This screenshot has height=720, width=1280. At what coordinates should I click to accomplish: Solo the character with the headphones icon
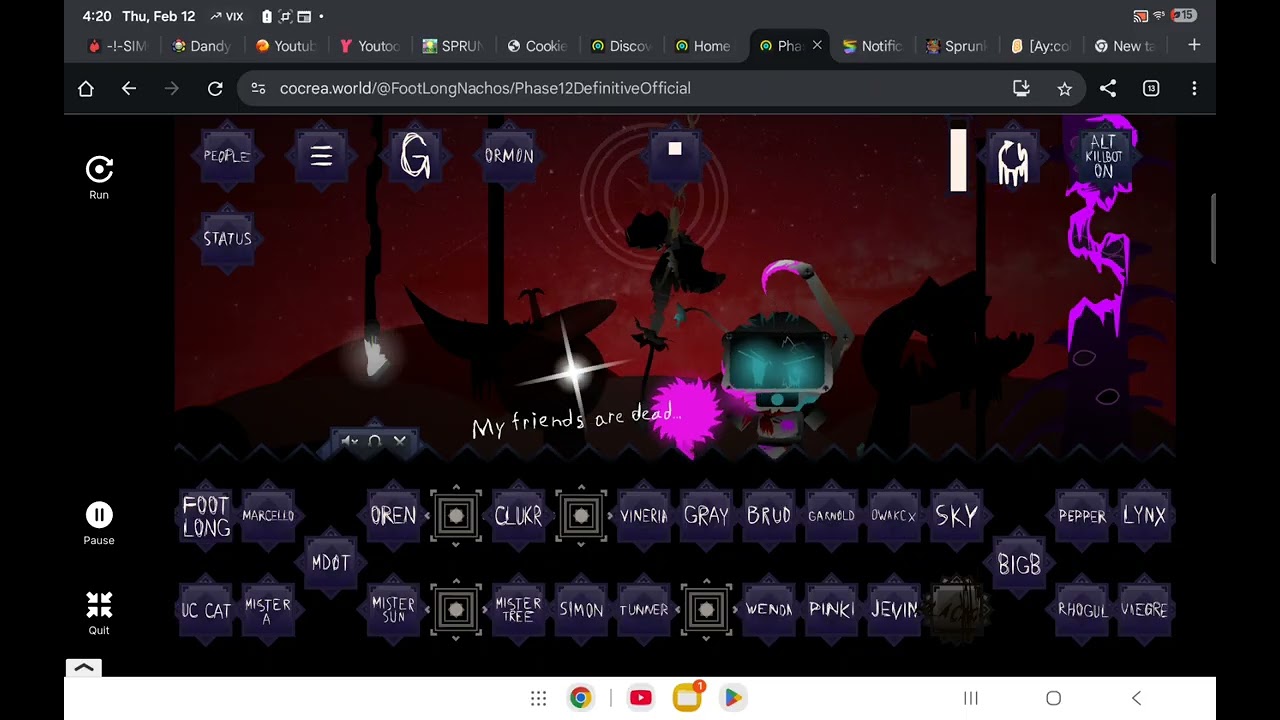coord(375,441)
